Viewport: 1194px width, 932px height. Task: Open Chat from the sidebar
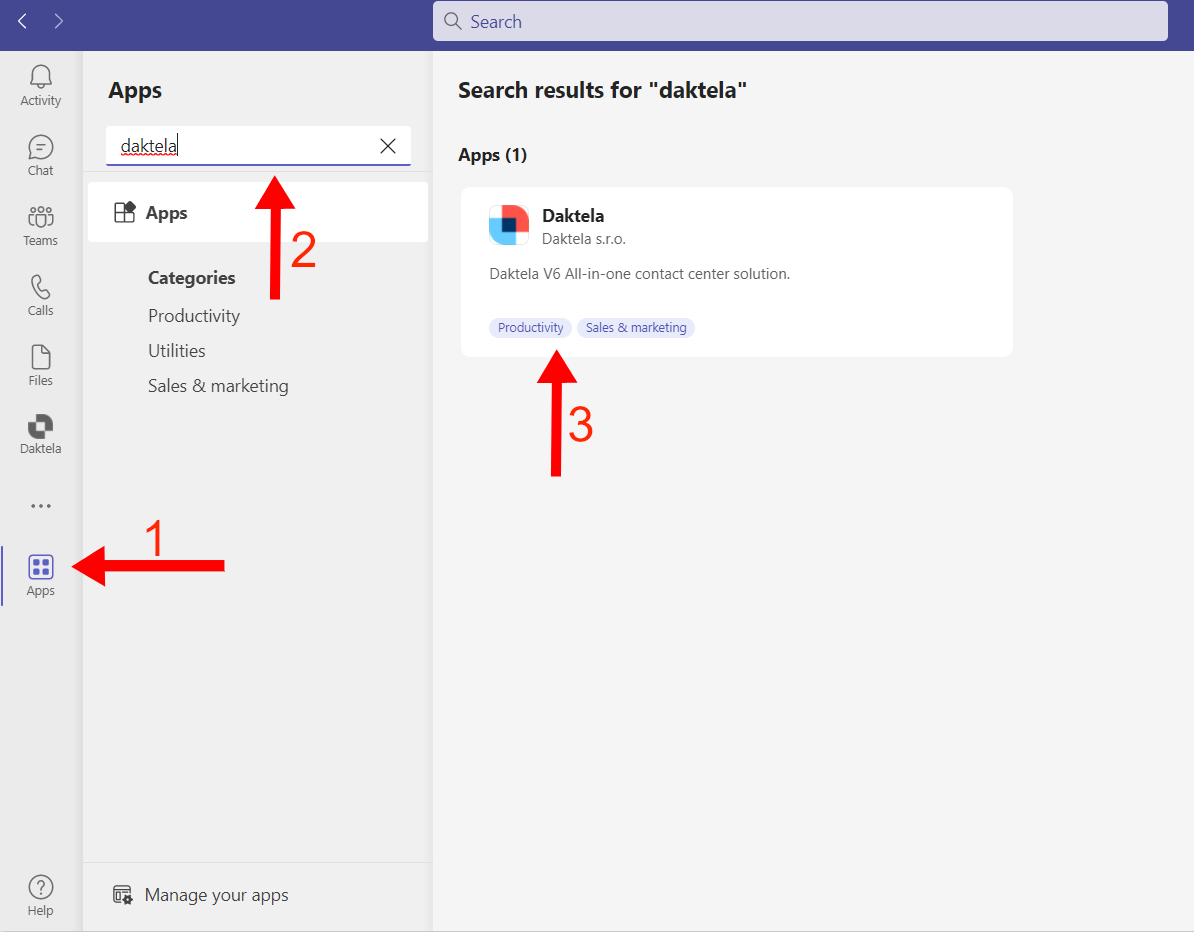click(40, 155)
